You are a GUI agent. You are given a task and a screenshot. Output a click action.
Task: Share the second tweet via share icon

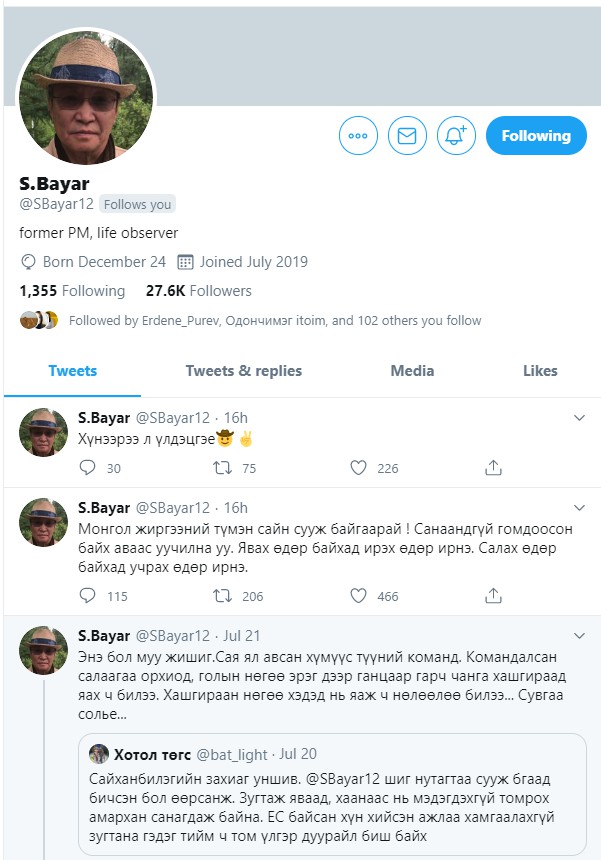click(493, 596)
